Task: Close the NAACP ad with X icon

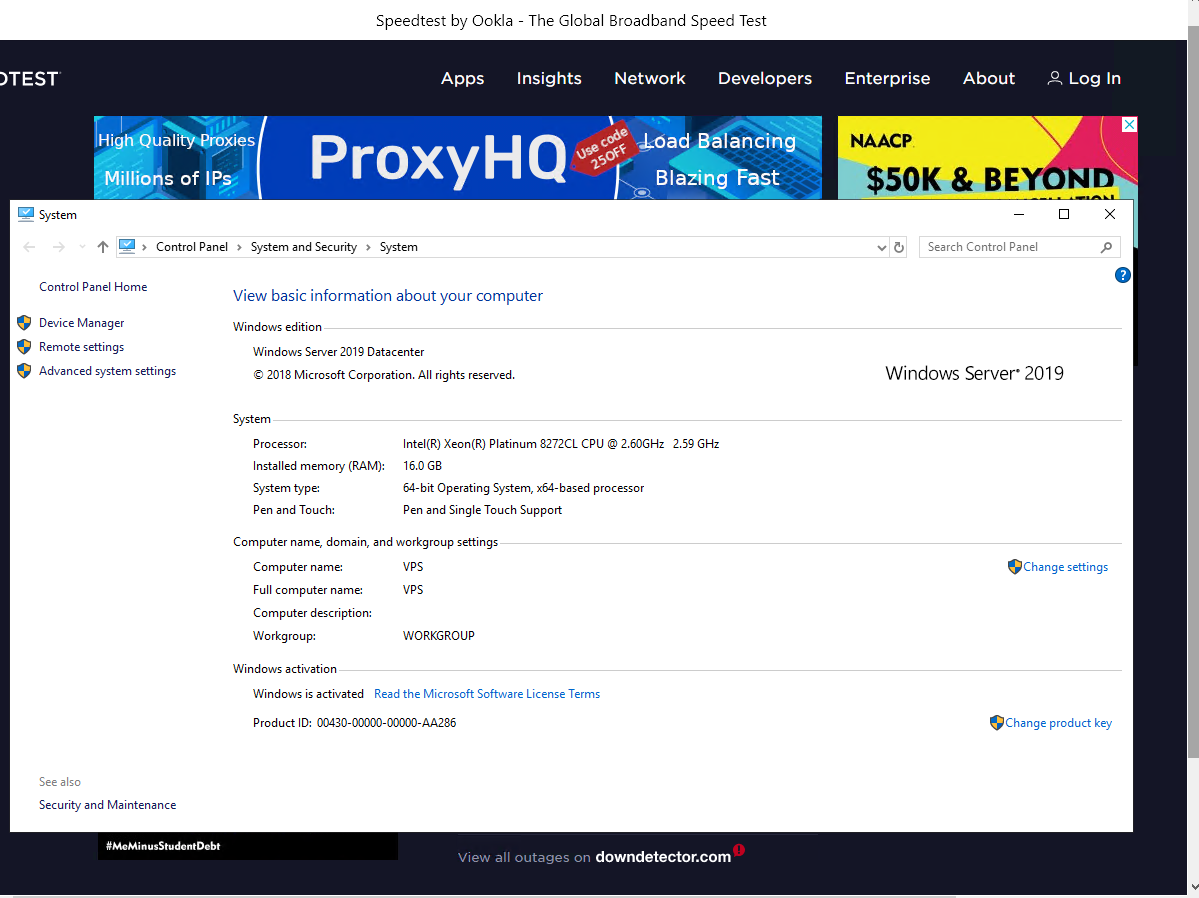Action: 1129,125
